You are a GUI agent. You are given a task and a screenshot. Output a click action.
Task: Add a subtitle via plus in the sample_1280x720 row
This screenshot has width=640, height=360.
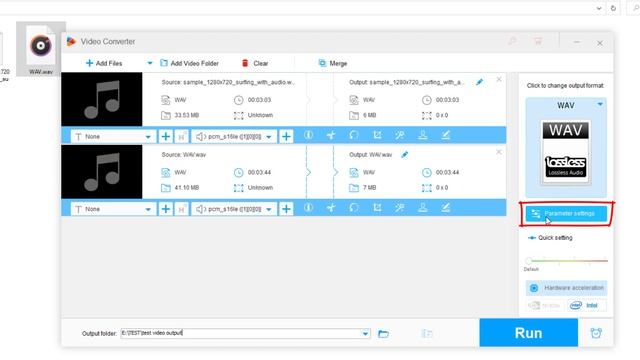[x=165, y=136]
